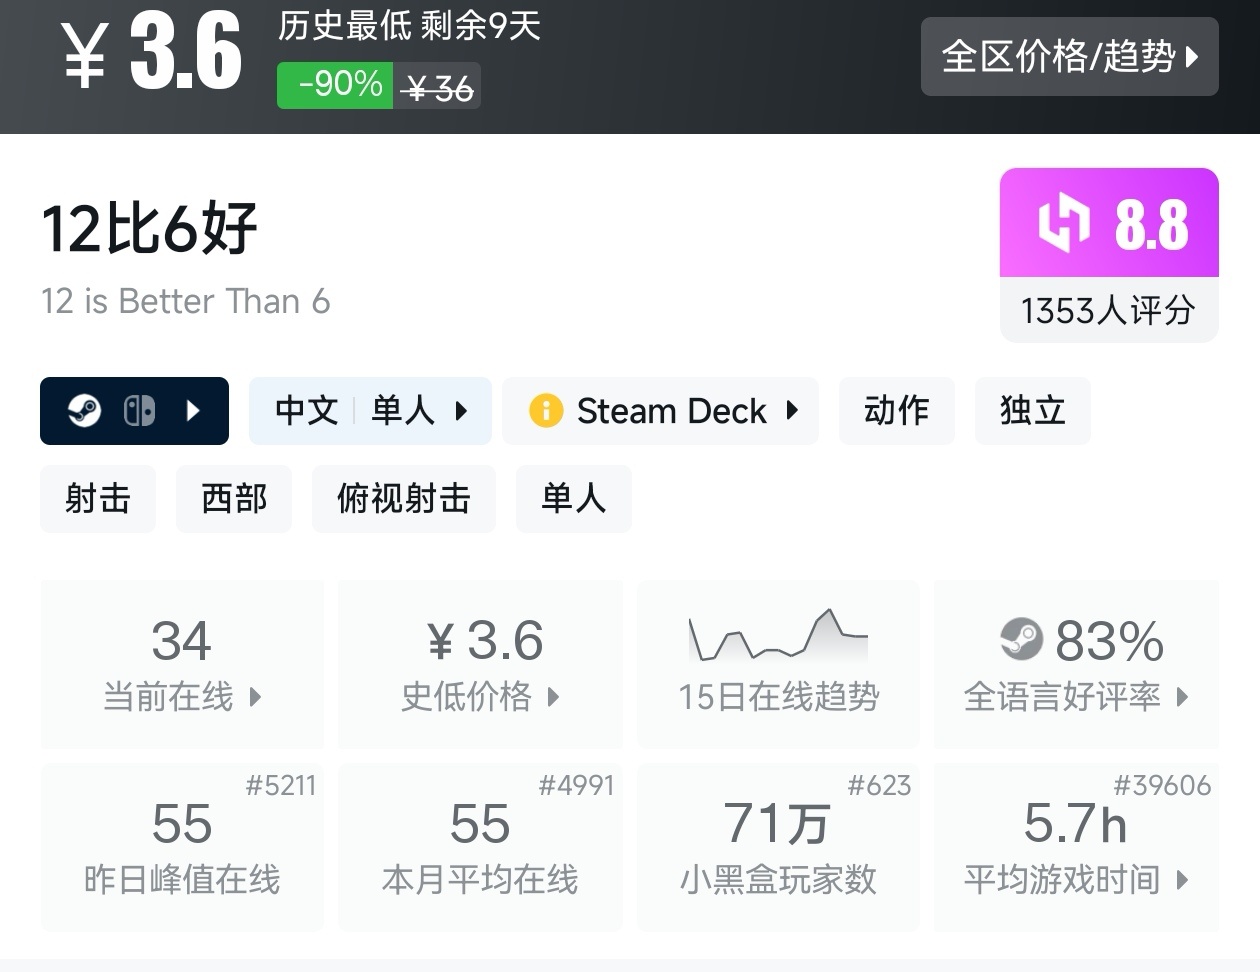
Task: Select the 动作 genre tag
Action: click(x=896, y=411)
